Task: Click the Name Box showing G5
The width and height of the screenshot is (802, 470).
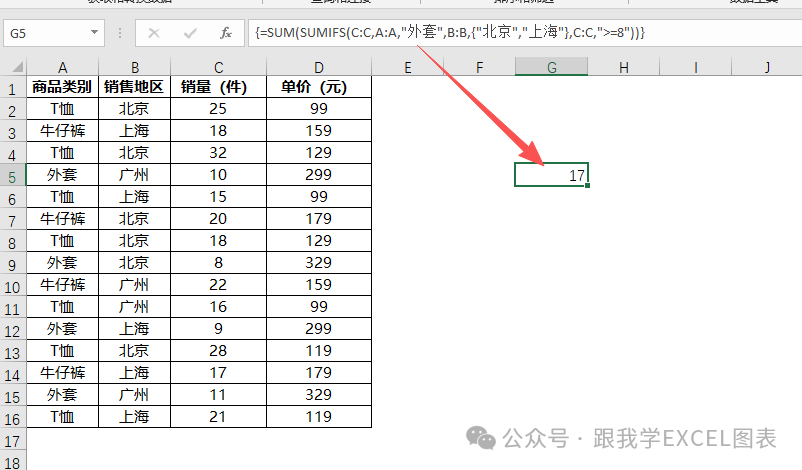Action: pos(54,33)
